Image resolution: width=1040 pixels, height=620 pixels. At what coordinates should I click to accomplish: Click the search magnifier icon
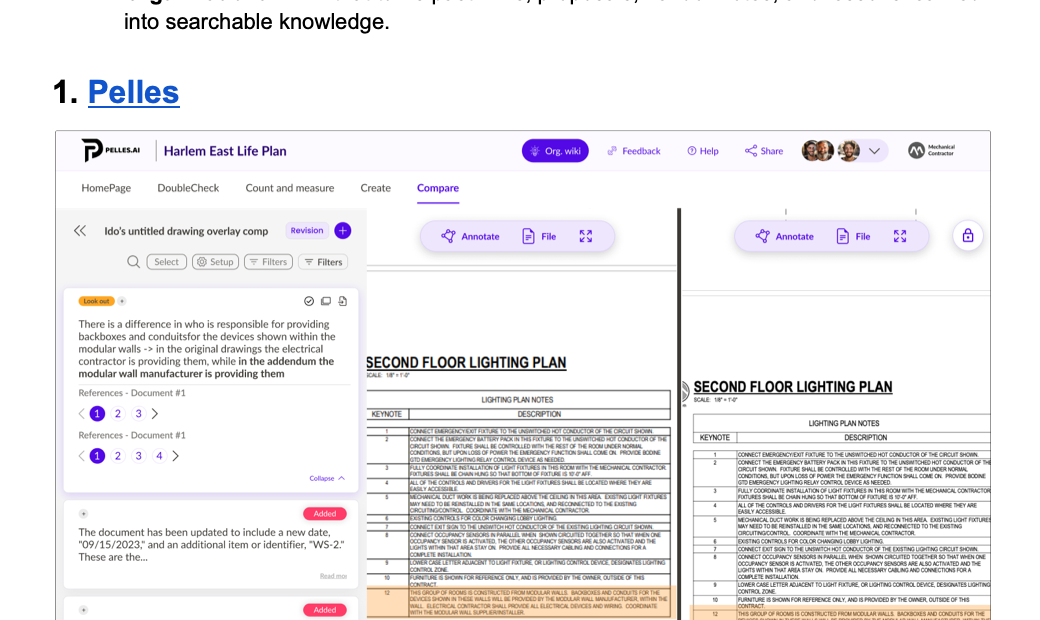point(133,262)
